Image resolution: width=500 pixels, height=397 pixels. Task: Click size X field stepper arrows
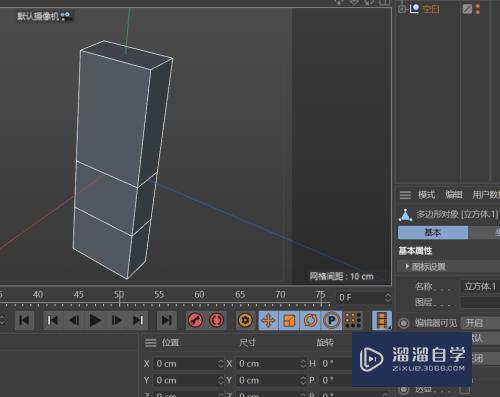(303, 364)
